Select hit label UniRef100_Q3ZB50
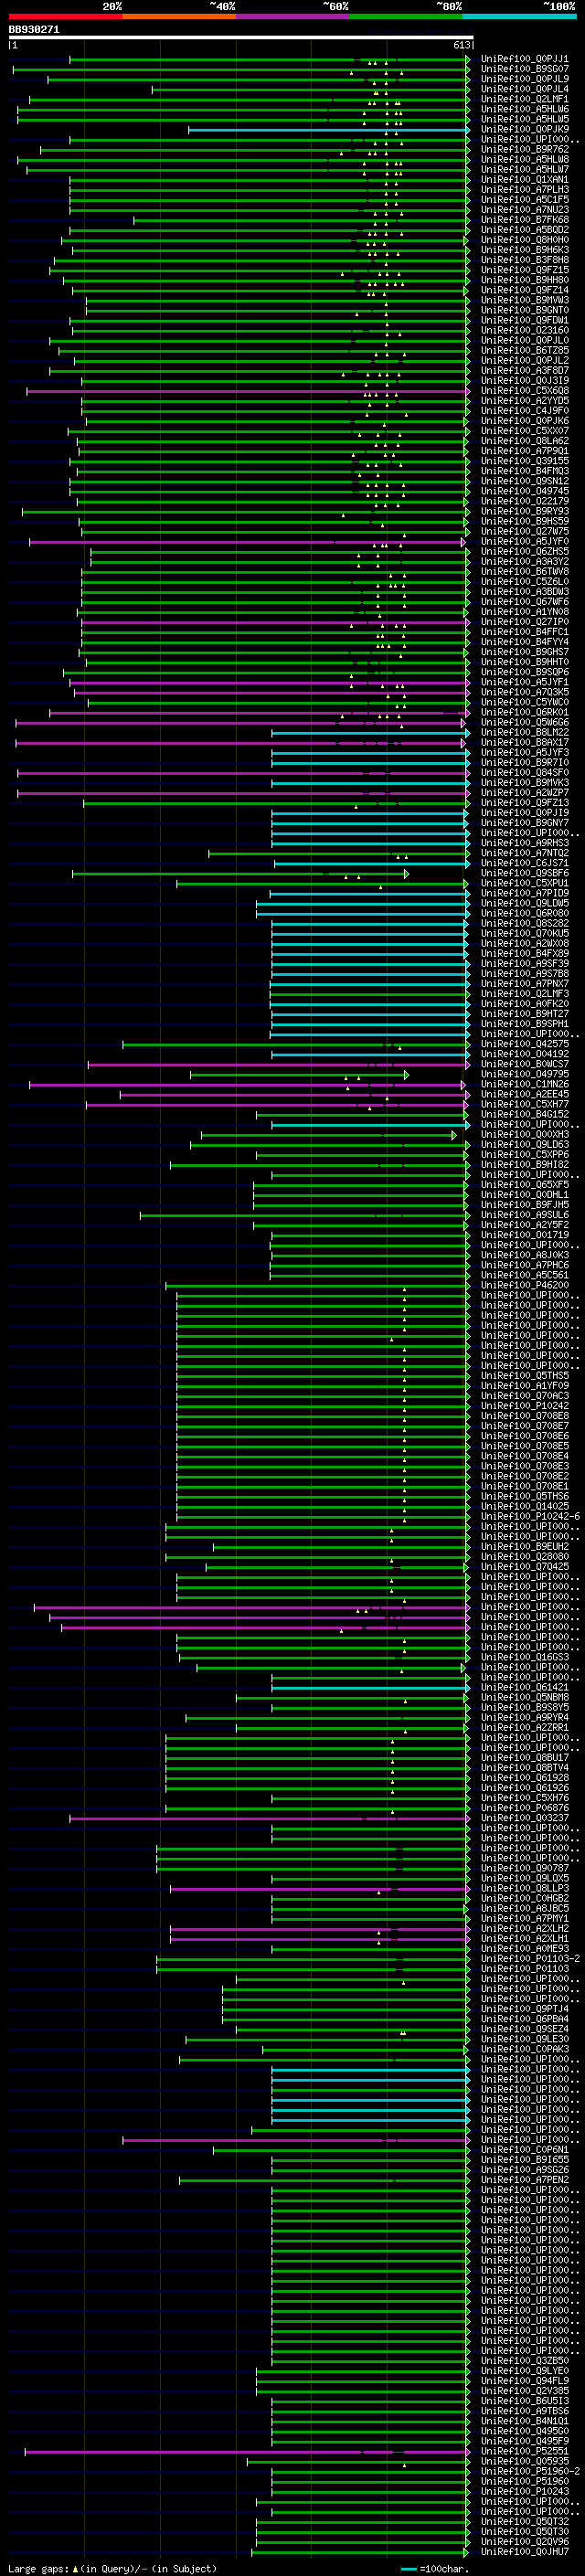585x2576 pixels. click(524, 2361)
